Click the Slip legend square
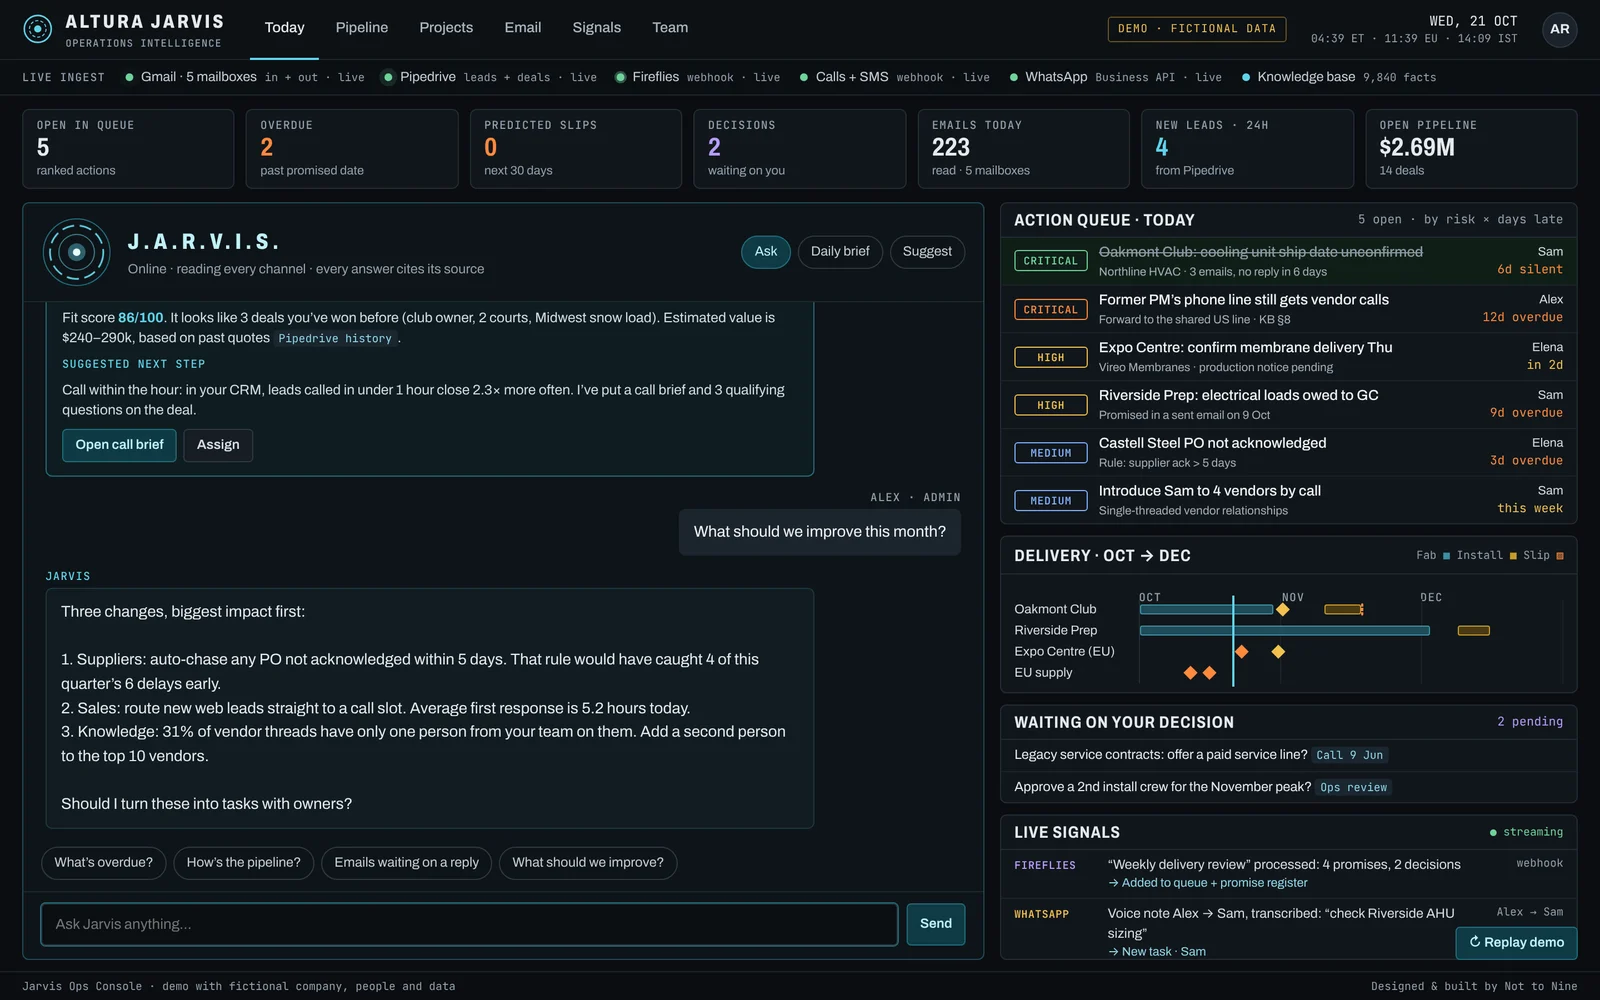Viewport: 1600px width, 1000px height. [x=1559, y=556]
